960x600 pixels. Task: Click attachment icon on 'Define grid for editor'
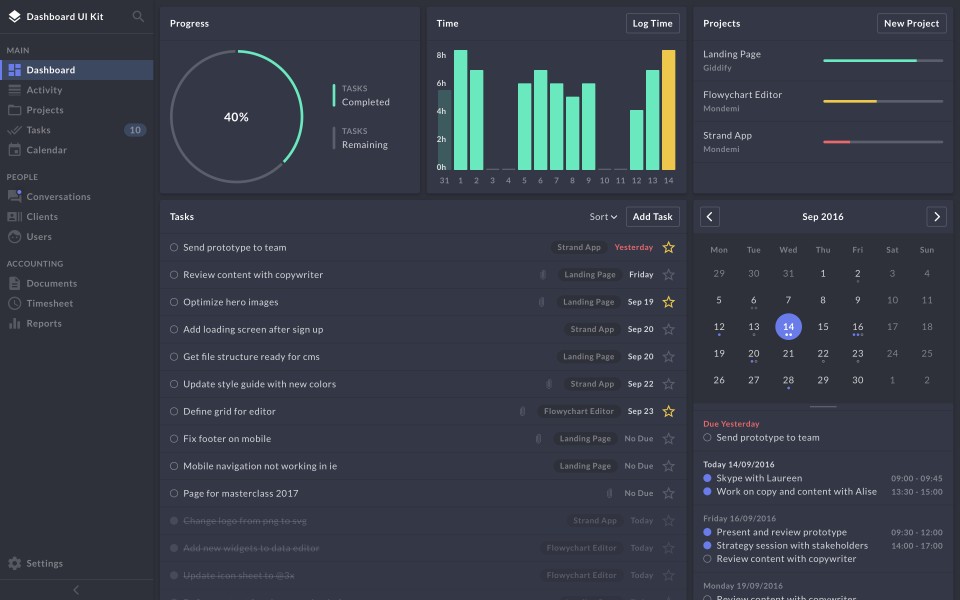[523, 411]
